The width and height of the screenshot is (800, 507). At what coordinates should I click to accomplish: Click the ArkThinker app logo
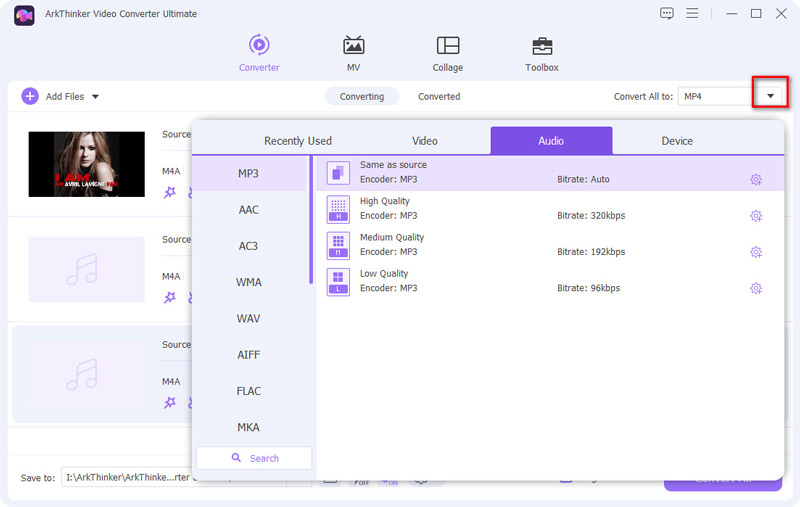(24, 15)
